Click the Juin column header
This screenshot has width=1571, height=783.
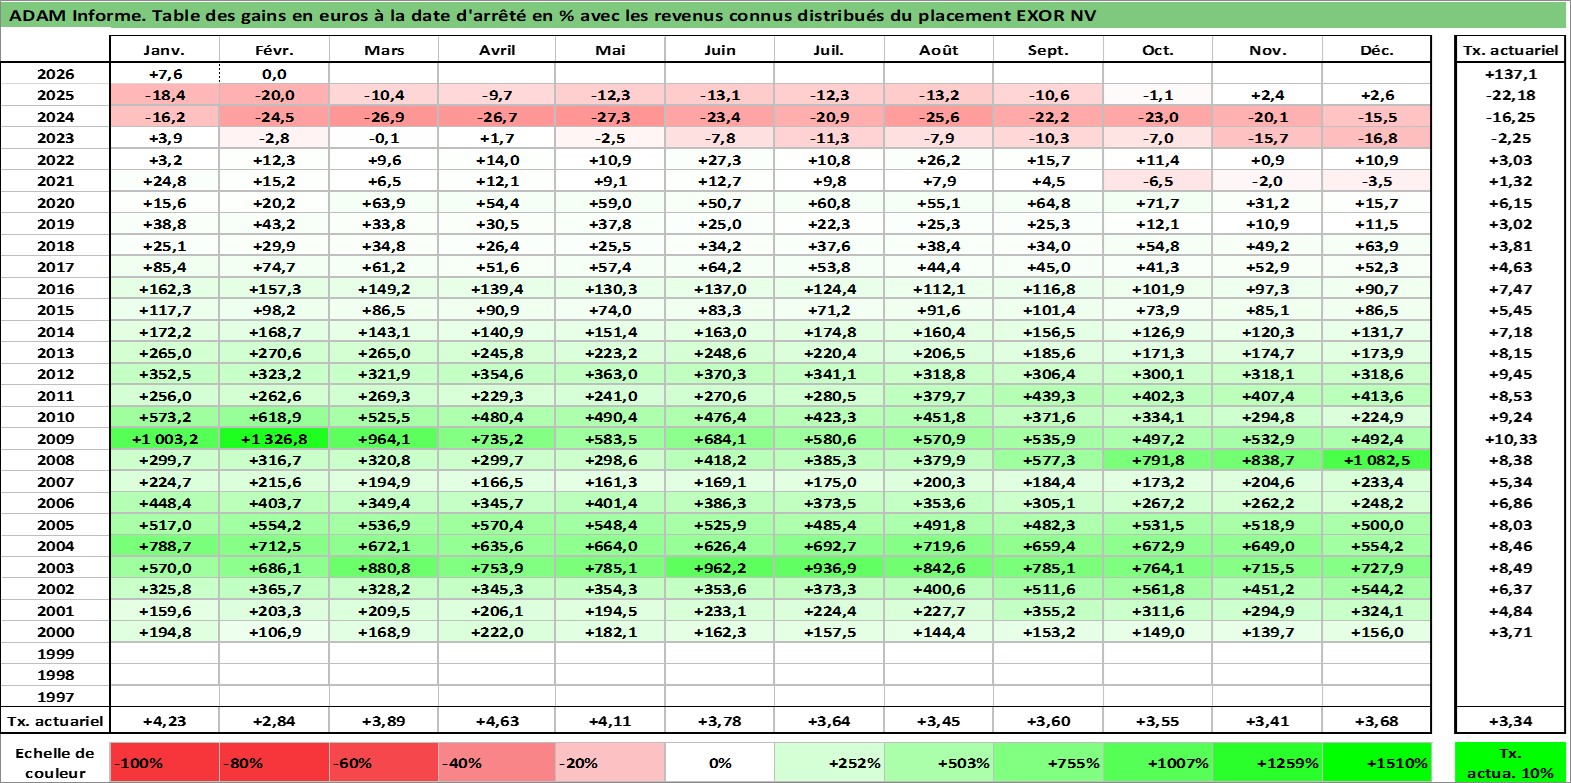tap(719, 50)
